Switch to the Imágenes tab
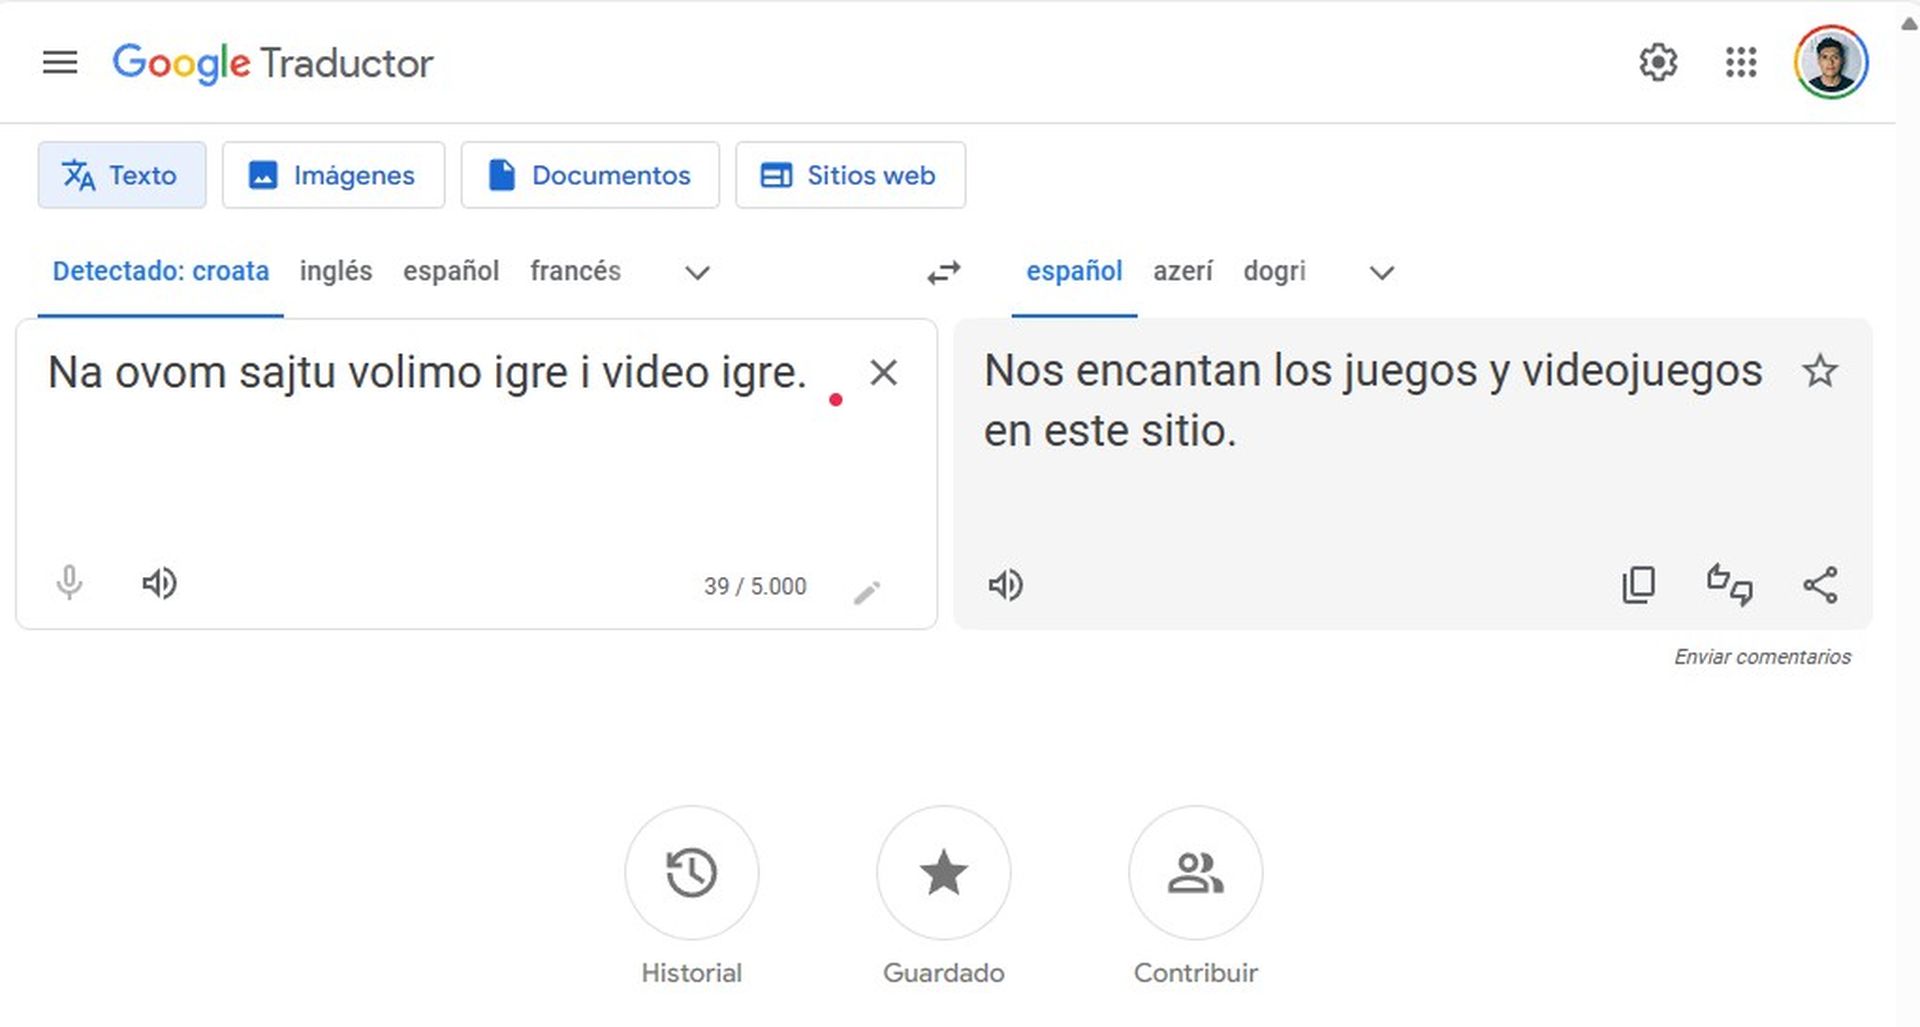Image resolution: width=1920 pixels, height=1027 pixels. [x=333, y=175]
